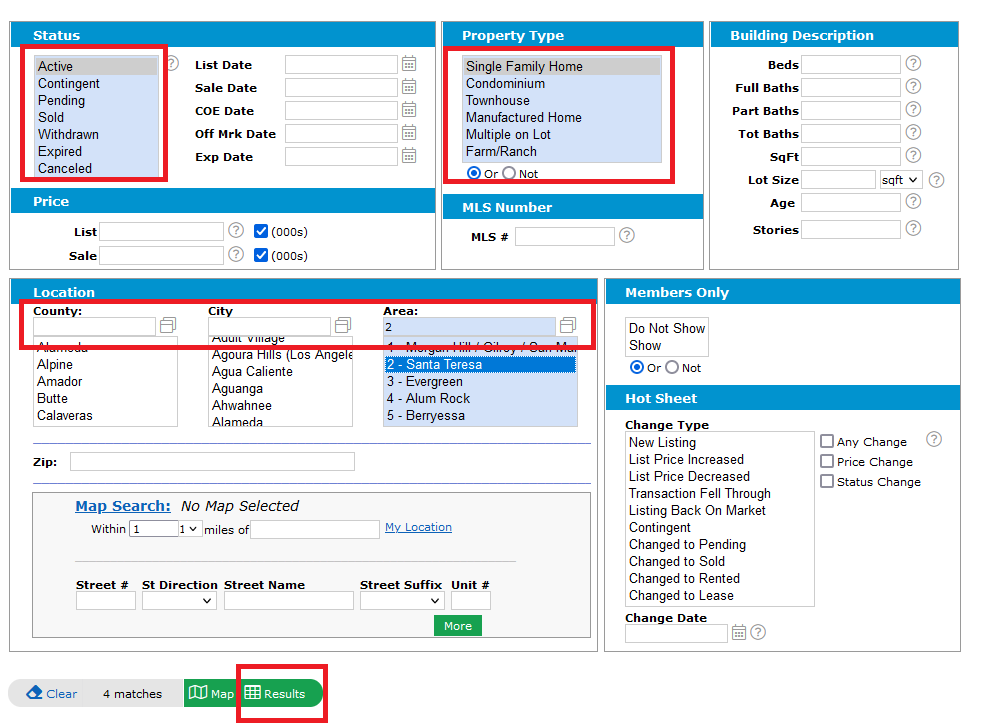Enable the Price Change checkbox
Image resolution: width=988 pixels, height=725 pixels.
pos(827,461)
